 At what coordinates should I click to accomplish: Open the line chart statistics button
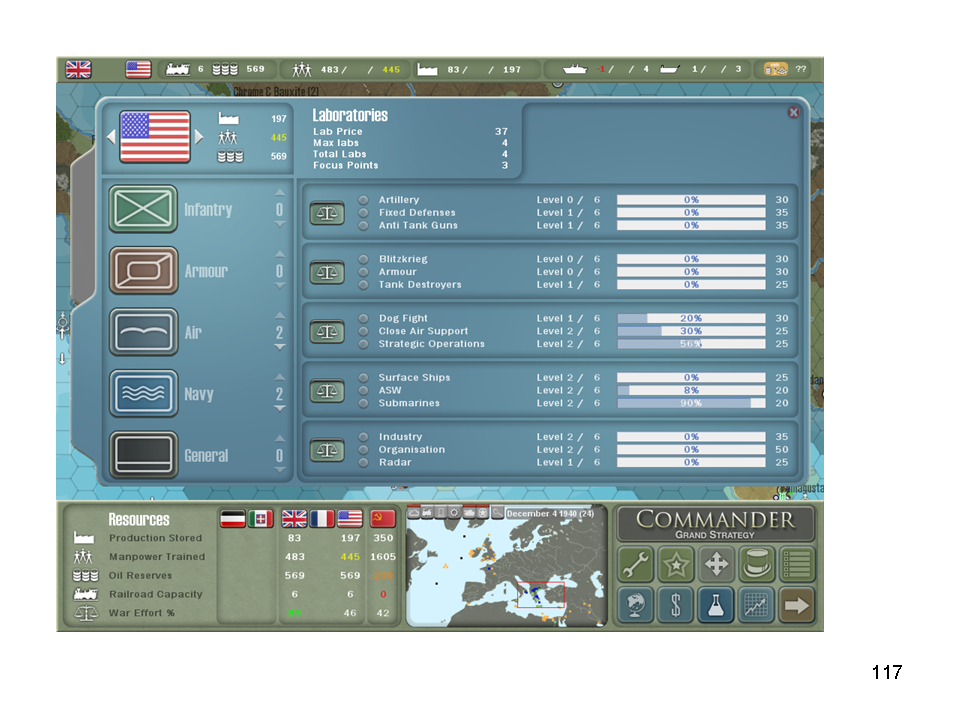[x=757, y=605]
